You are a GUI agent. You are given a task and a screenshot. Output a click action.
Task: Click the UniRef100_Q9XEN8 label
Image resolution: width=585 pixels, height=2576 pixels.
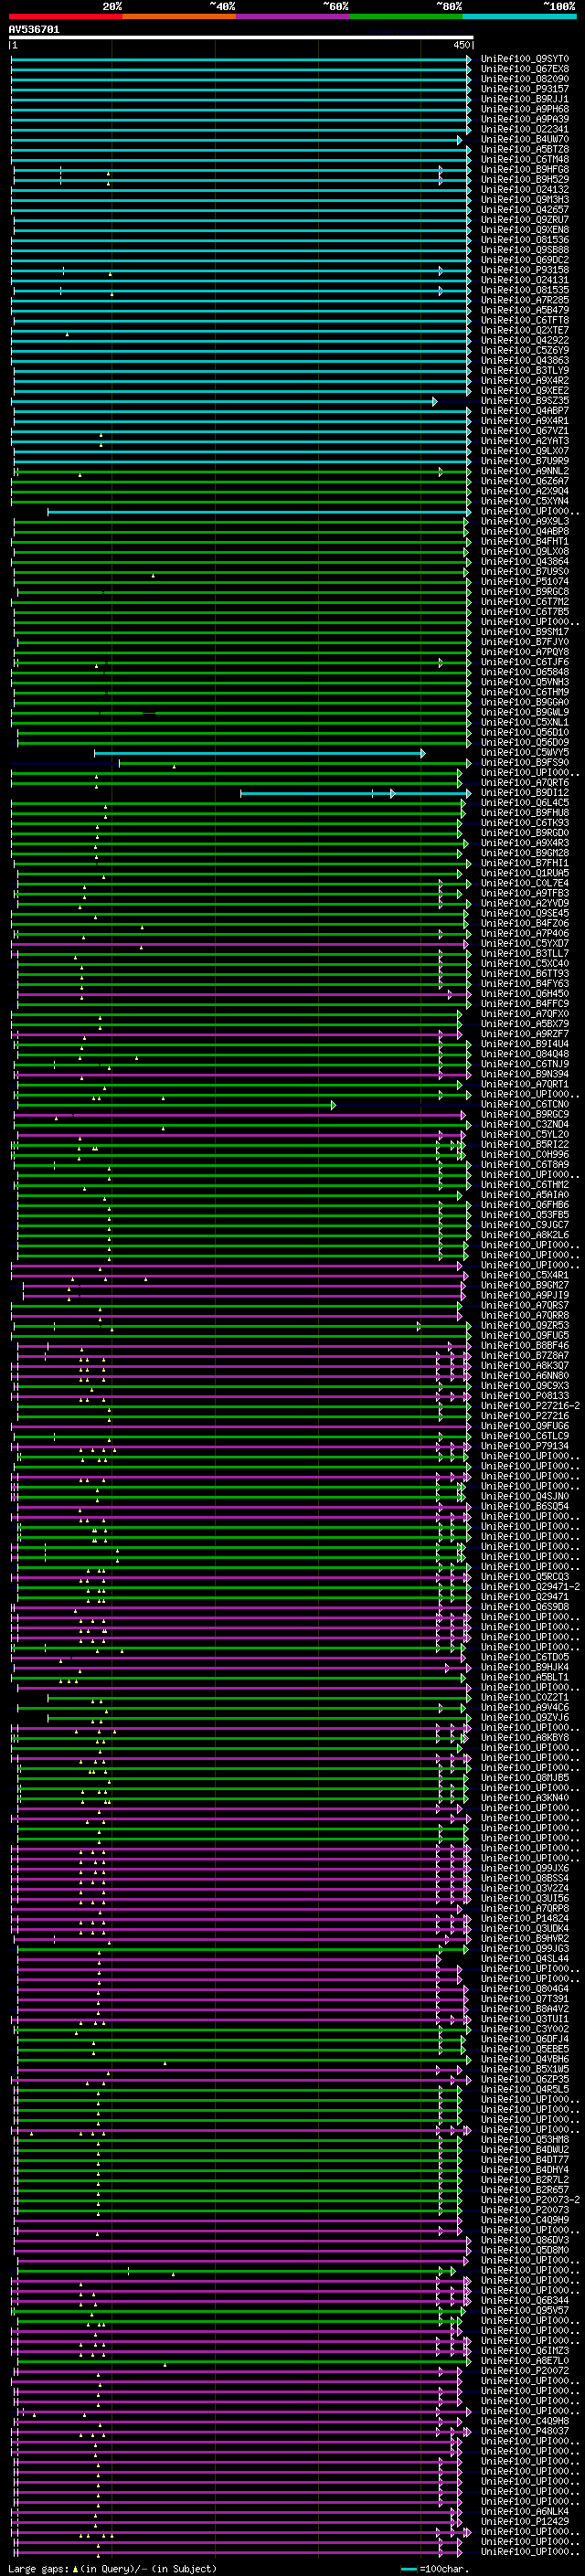[524, 230]
